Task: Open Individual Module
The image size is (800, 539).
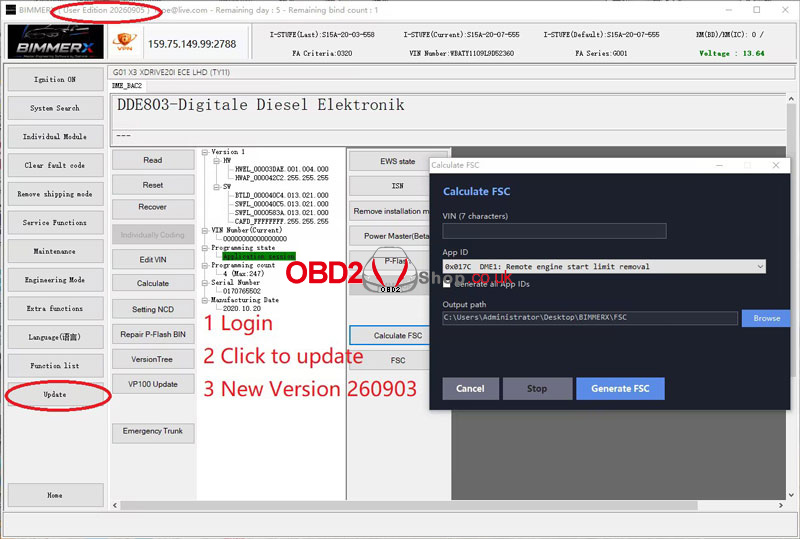Action: (x=55, y=137)
